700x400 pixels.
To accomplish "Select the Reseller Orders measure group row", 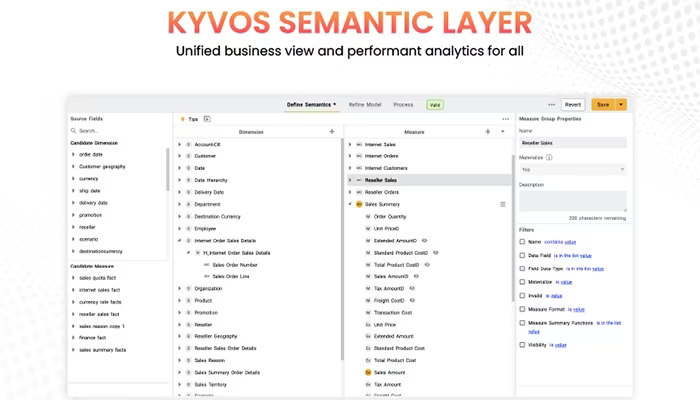I will 429,192.
